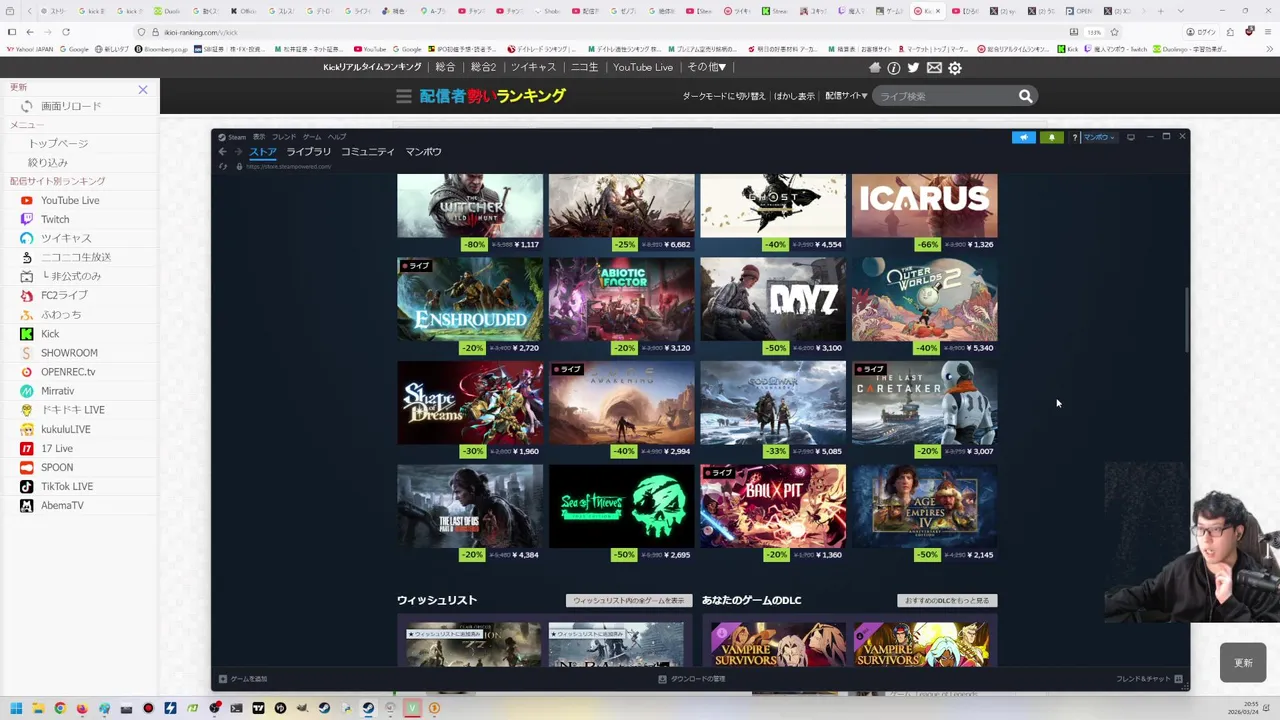Open SHOWROOM in sidebar list
The width and height of the screenshot is (1280, 720).
click(x=69, y=353)
